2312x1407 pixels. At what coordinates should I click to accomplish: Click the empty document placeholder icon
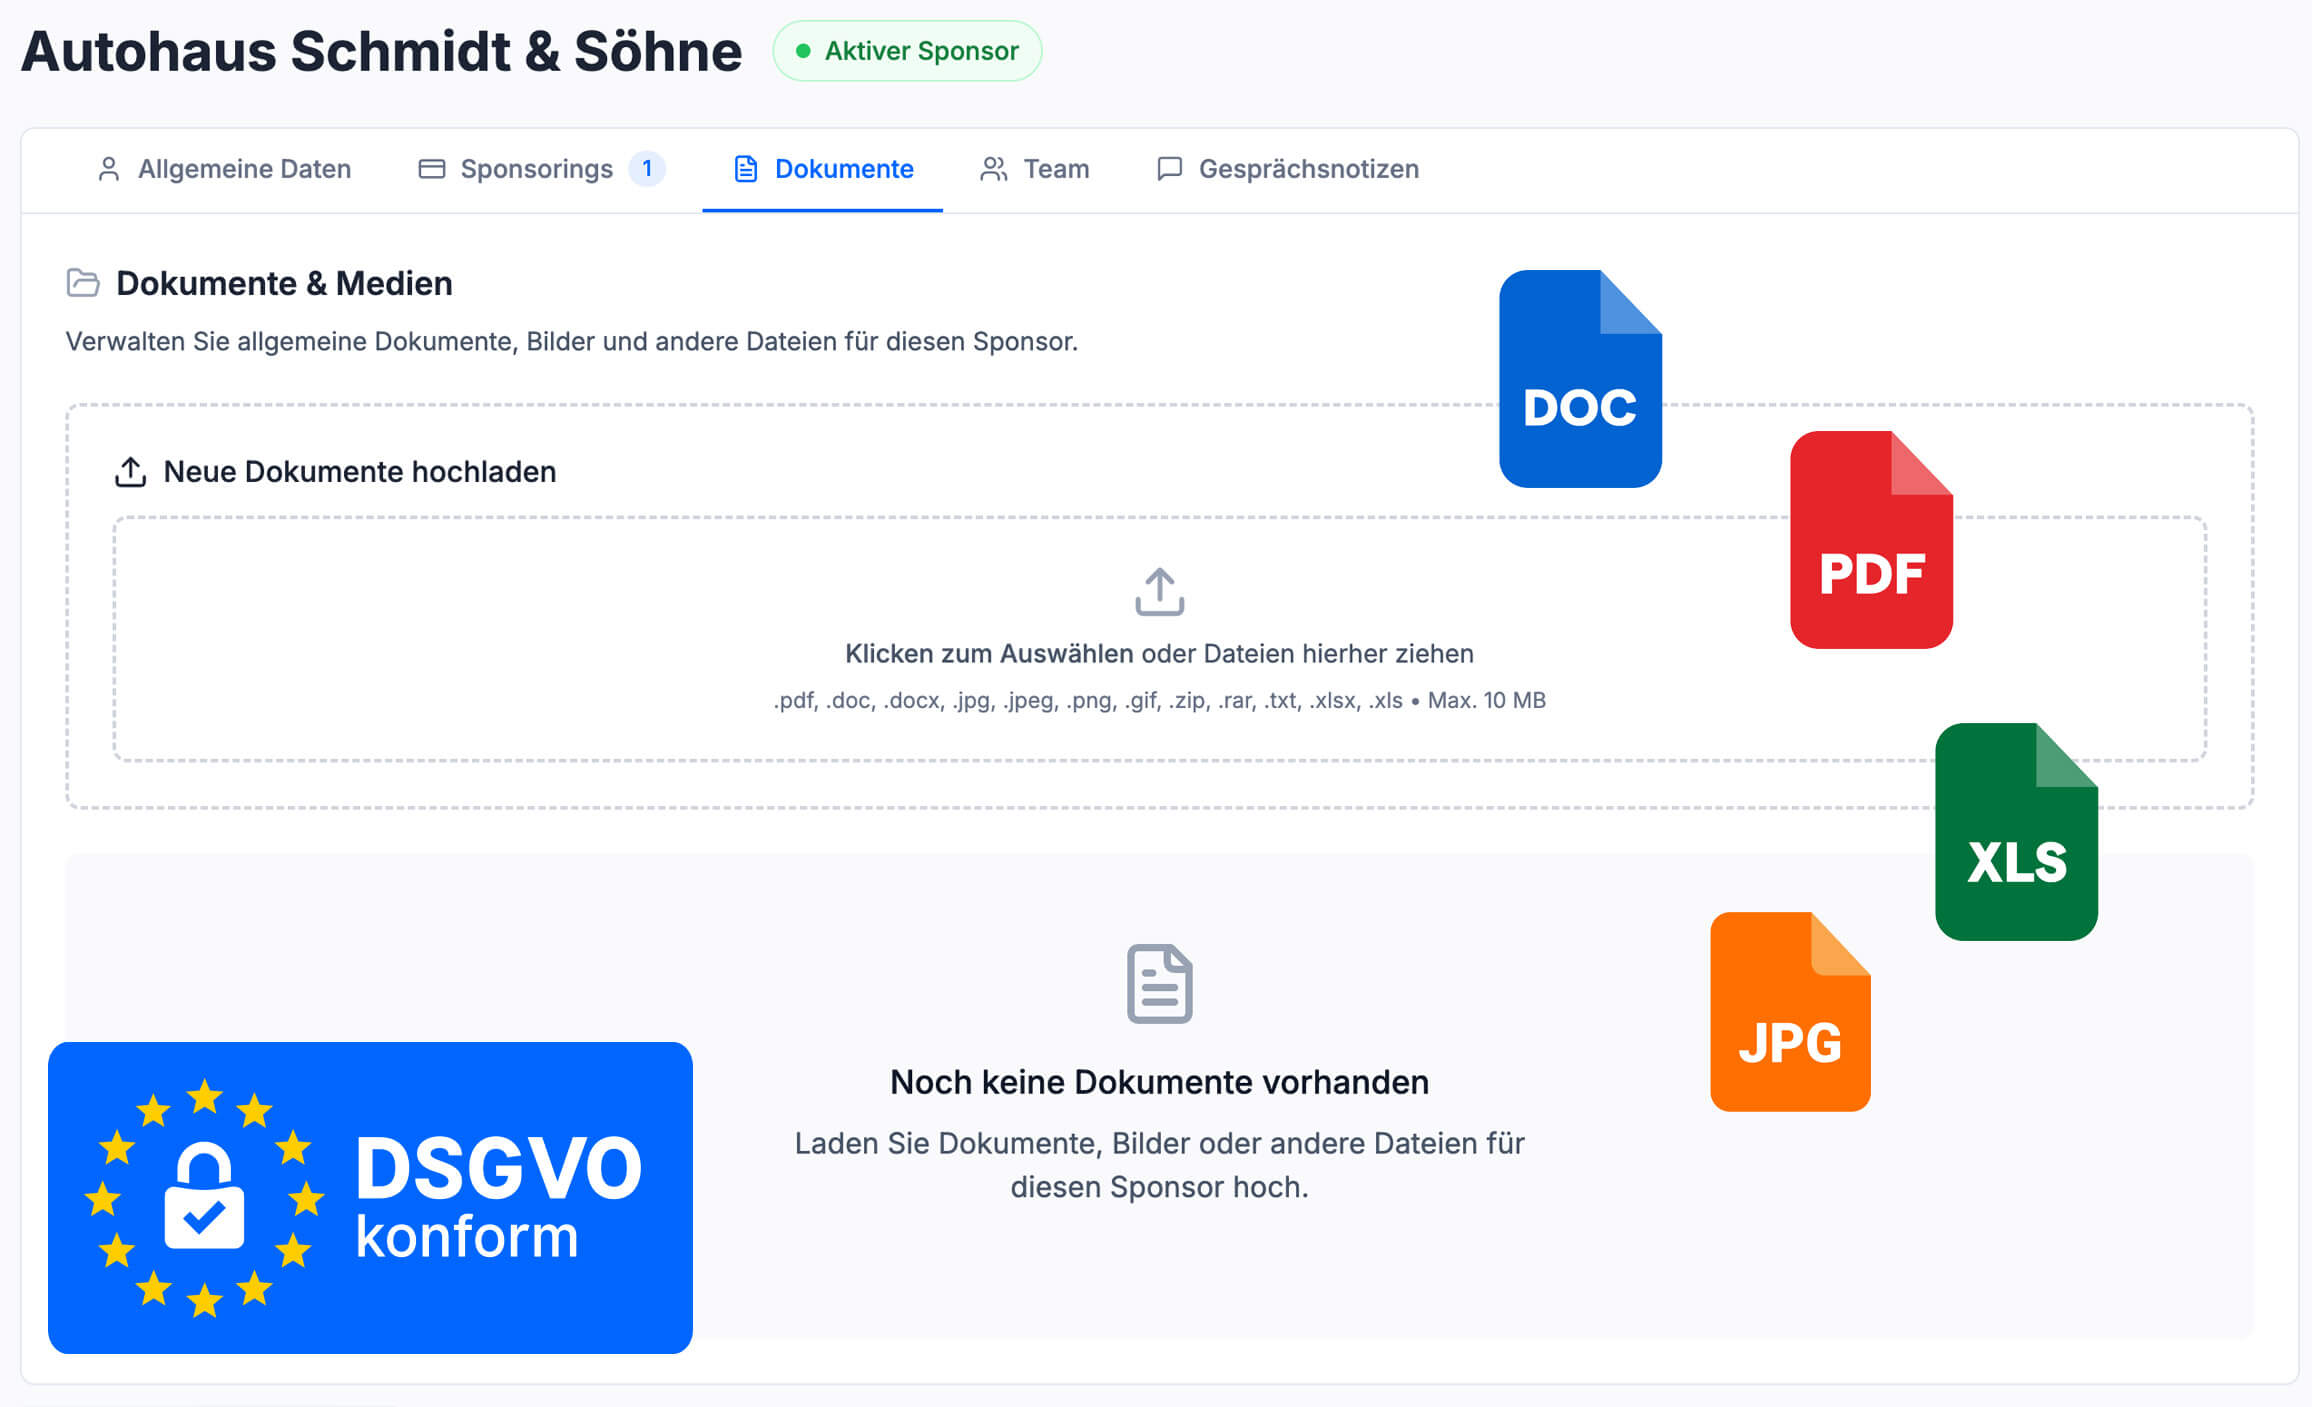click(x=1159, y=984)
